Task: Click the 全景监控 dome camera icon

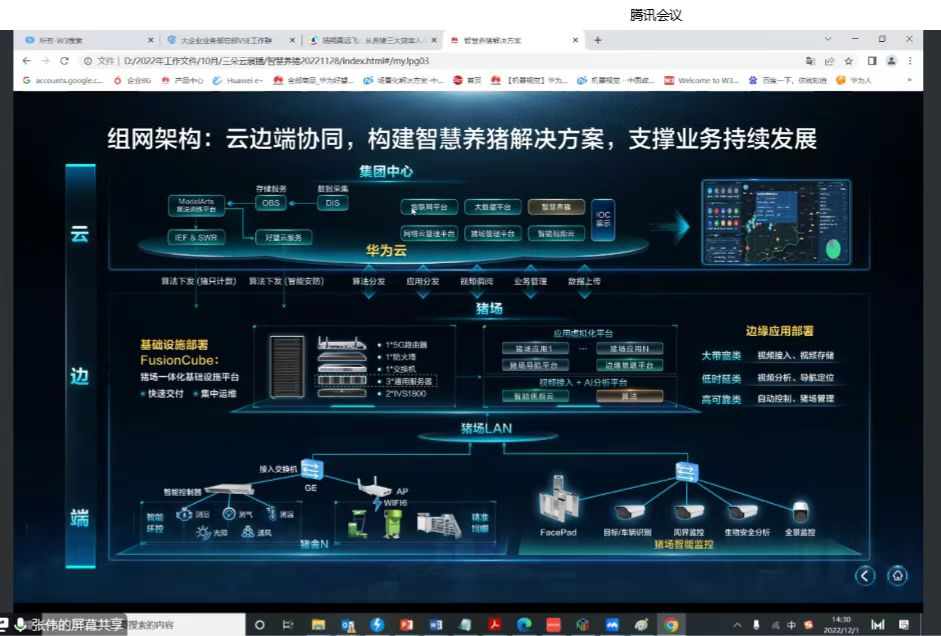Action: [800, 513]
